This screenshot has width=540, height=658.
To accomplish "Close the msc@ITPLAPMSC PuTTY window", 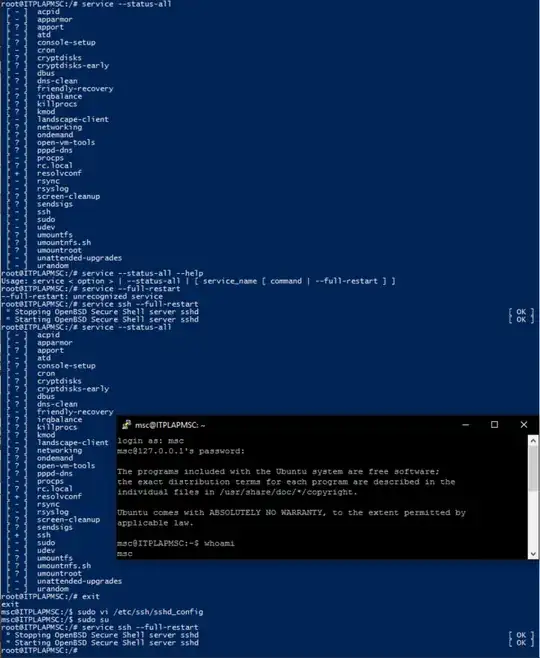I will [x=524, y=425].
